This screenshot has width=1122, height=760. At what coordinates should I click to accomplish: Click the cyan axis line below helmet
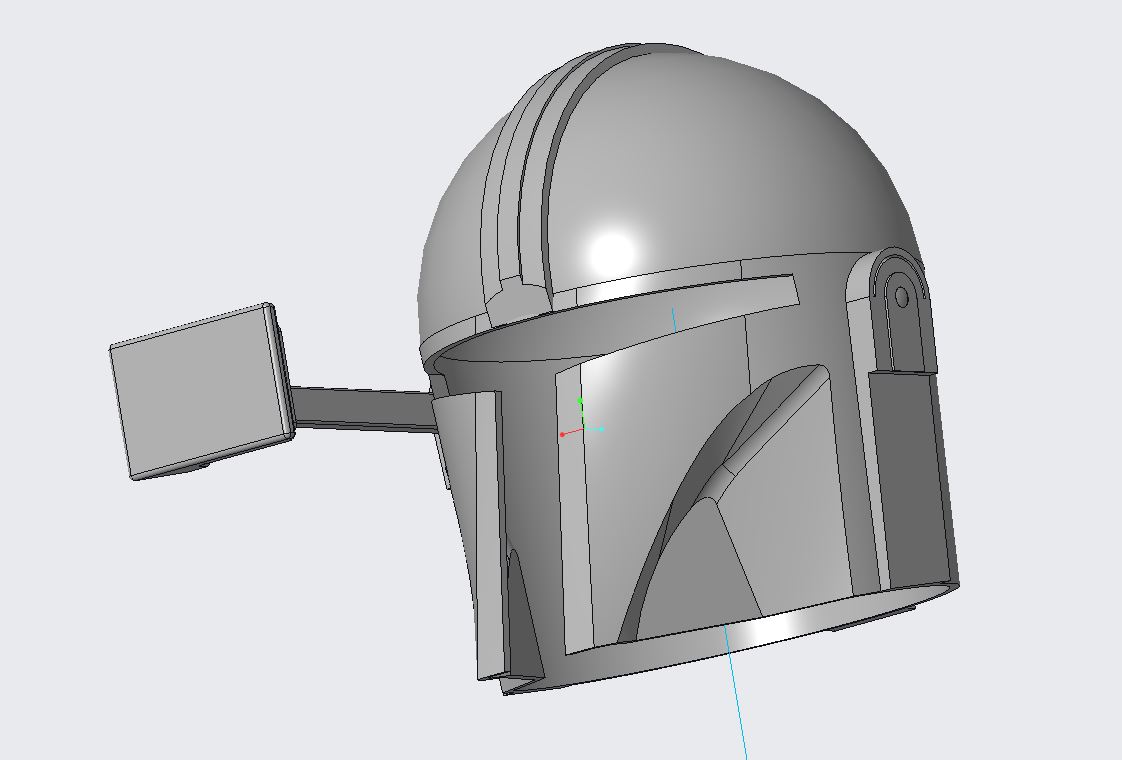[736, 691]
